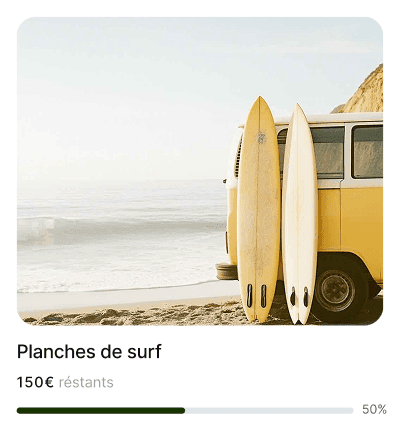The image size is (400, 436).
Task: Select the 150€ remaining amount
Action: (x=35, y=382)
